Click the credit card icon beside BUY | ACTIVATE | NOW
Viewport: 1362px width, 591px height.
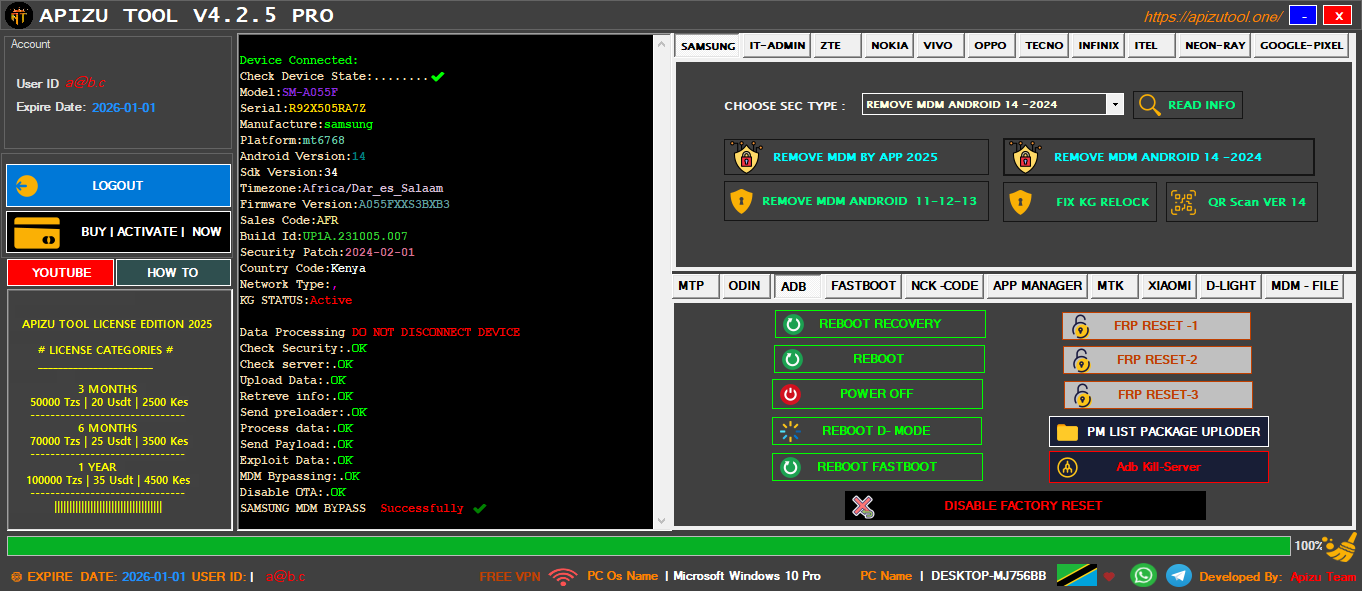coord(37,232)
